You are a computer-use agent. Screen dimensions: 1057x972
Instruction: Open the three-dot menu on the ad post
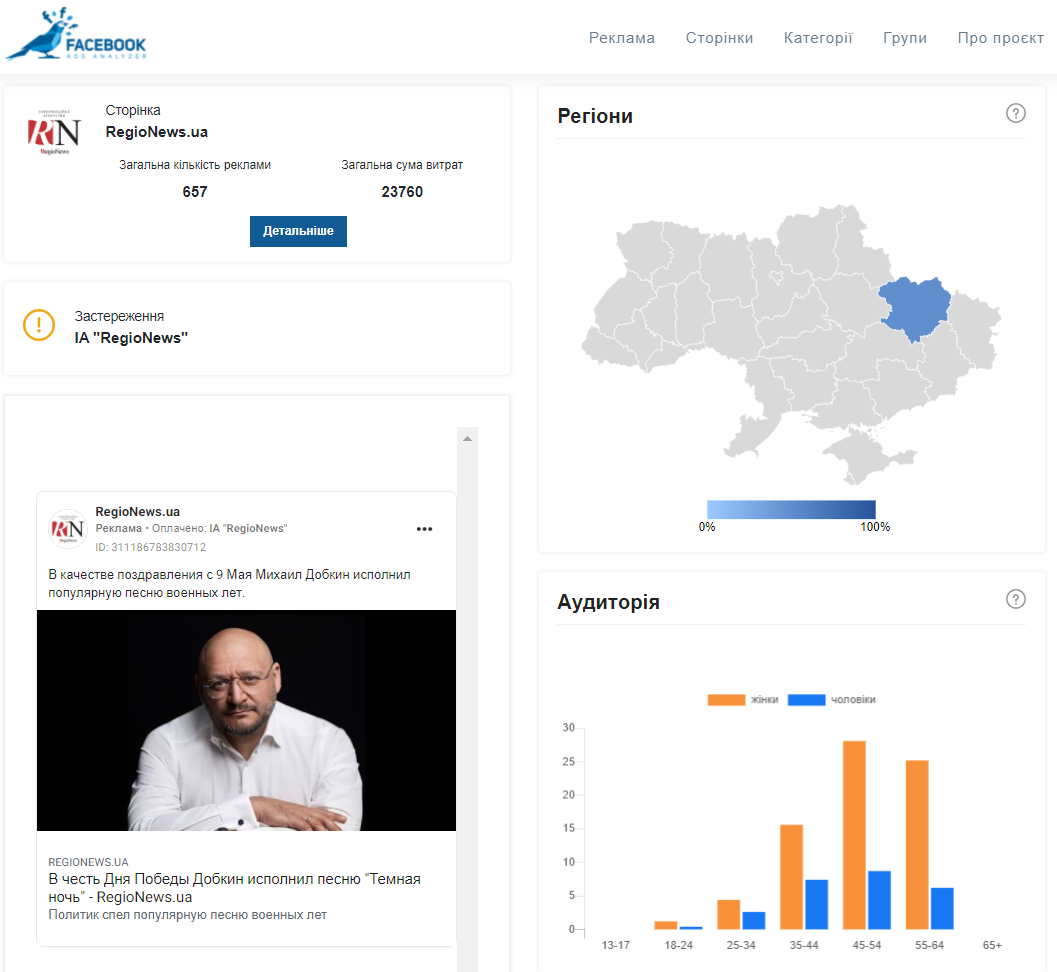pyautogui.click(x=424, y=529)
